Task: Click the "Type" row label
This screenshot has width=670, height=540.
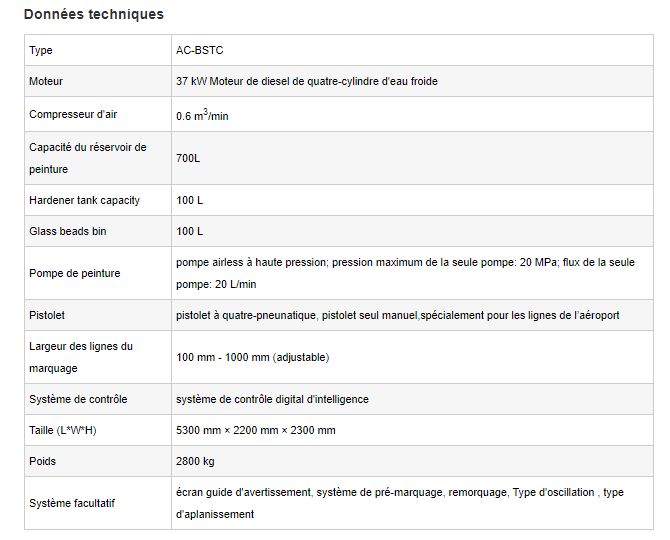Action: click(x=41, y=50)
